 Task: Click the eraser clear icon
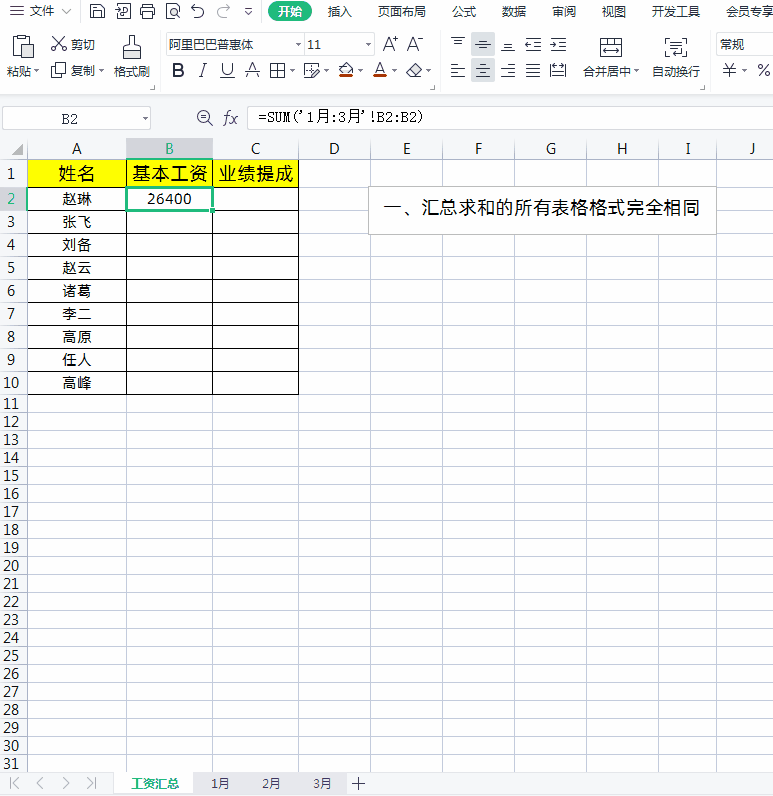415,70
